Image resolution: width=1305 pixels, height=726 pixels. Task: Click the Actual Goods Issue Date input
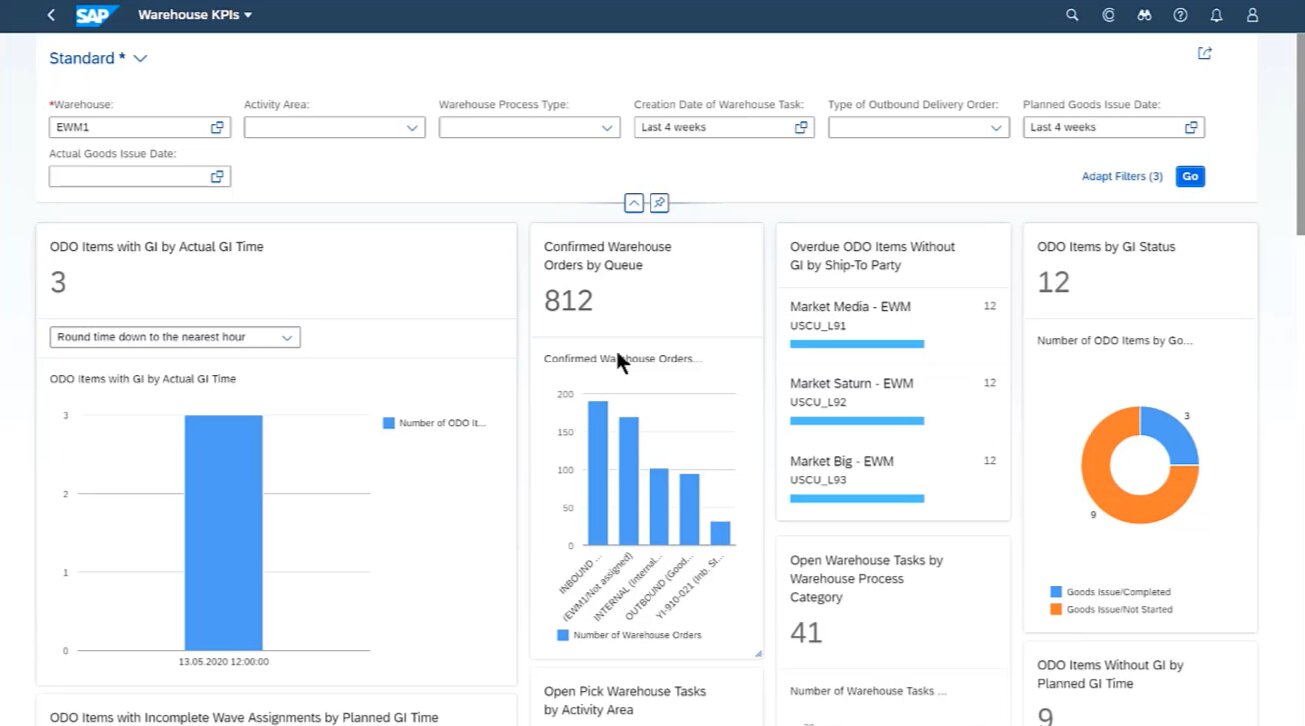coord(128,177)
